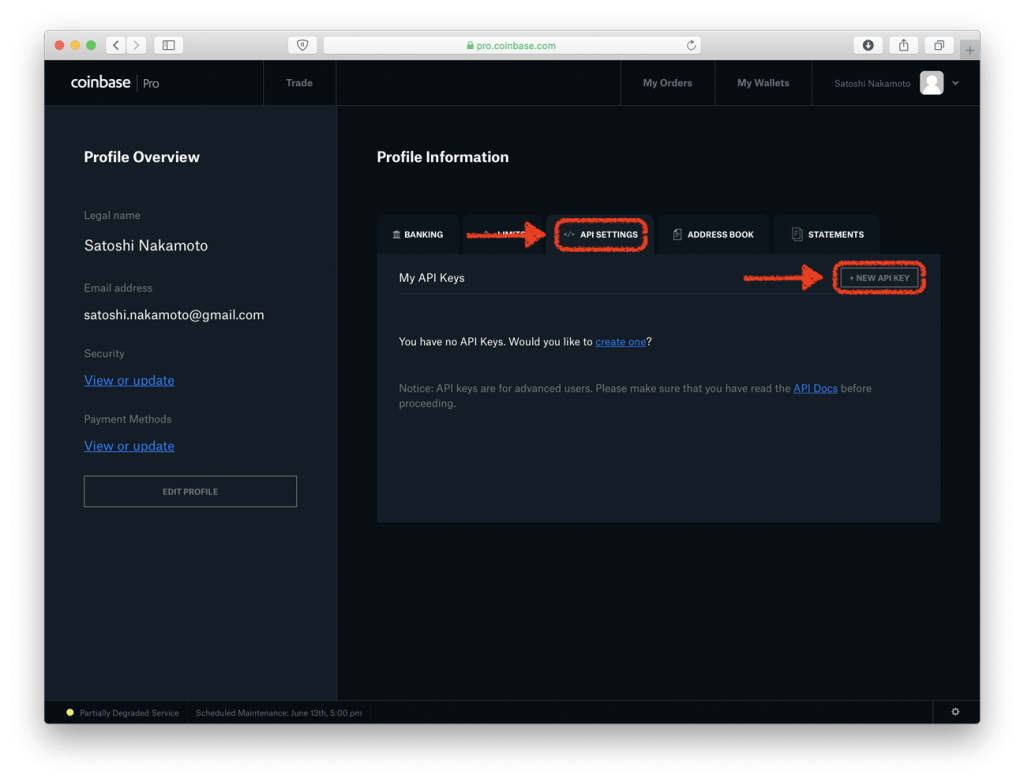Show all tabs overview icon
Image resolution: width=1024 pixels, height=782 pixels.
coord(938,45)
